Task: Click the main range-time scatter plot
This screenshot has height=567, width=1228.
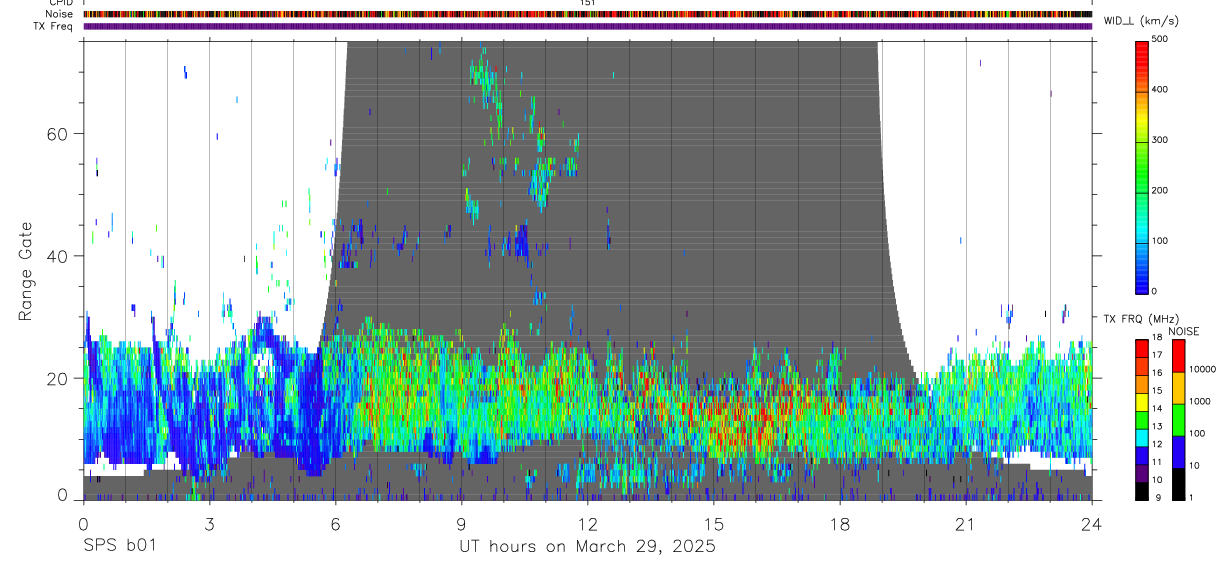Action: point(587,270)
